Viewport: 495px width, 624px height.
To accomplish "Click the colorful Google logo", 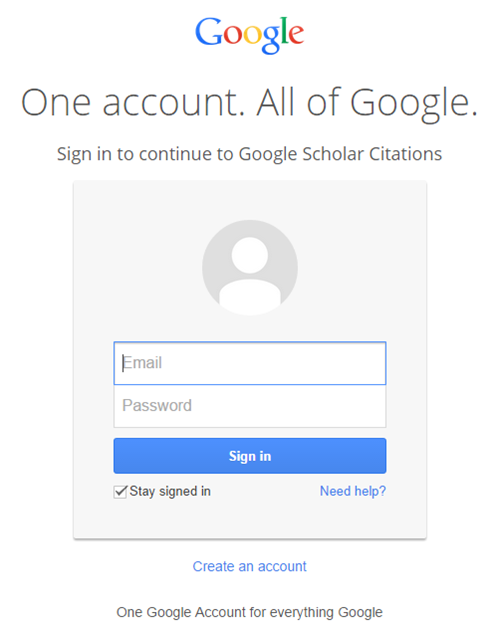I will point(249,35).
